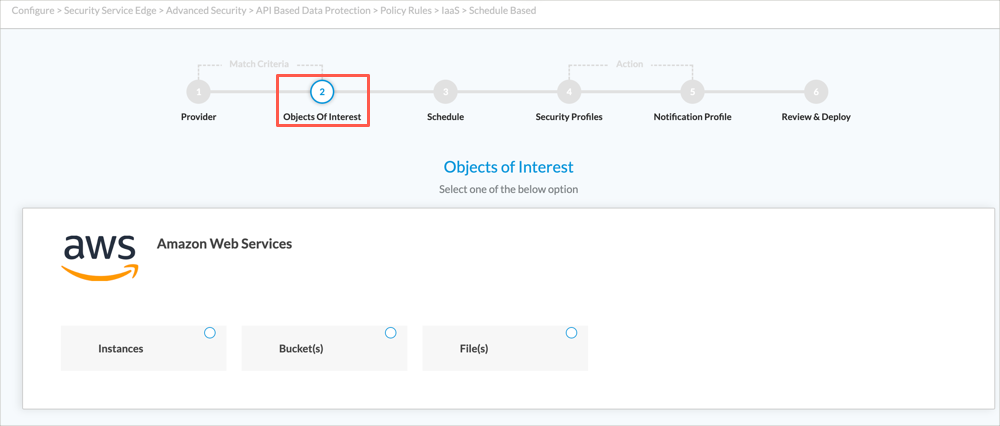Click the Bucket(s) card label text

pos(300,349)
